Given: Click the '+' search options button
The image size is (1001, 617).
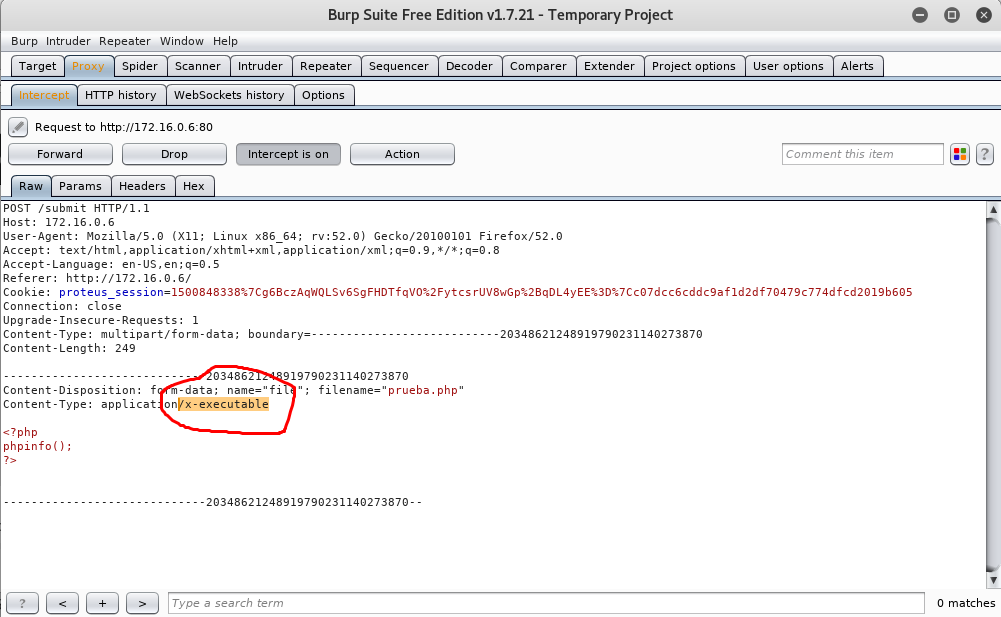Looking at the screenshot, I should point(102,603).
